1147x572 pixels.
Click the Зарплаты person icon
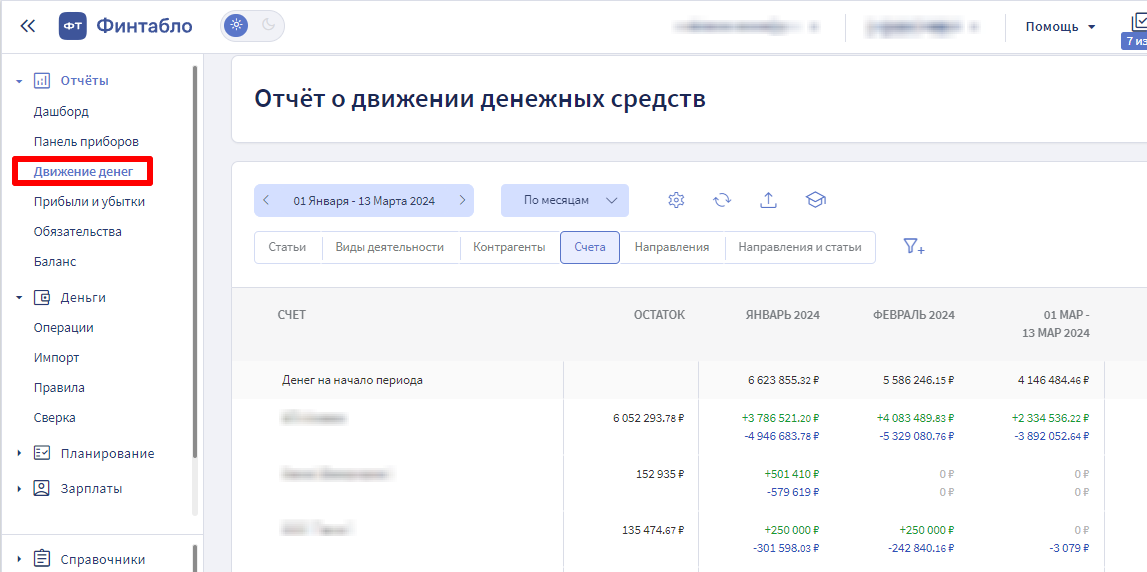click(x=42, y=489)
